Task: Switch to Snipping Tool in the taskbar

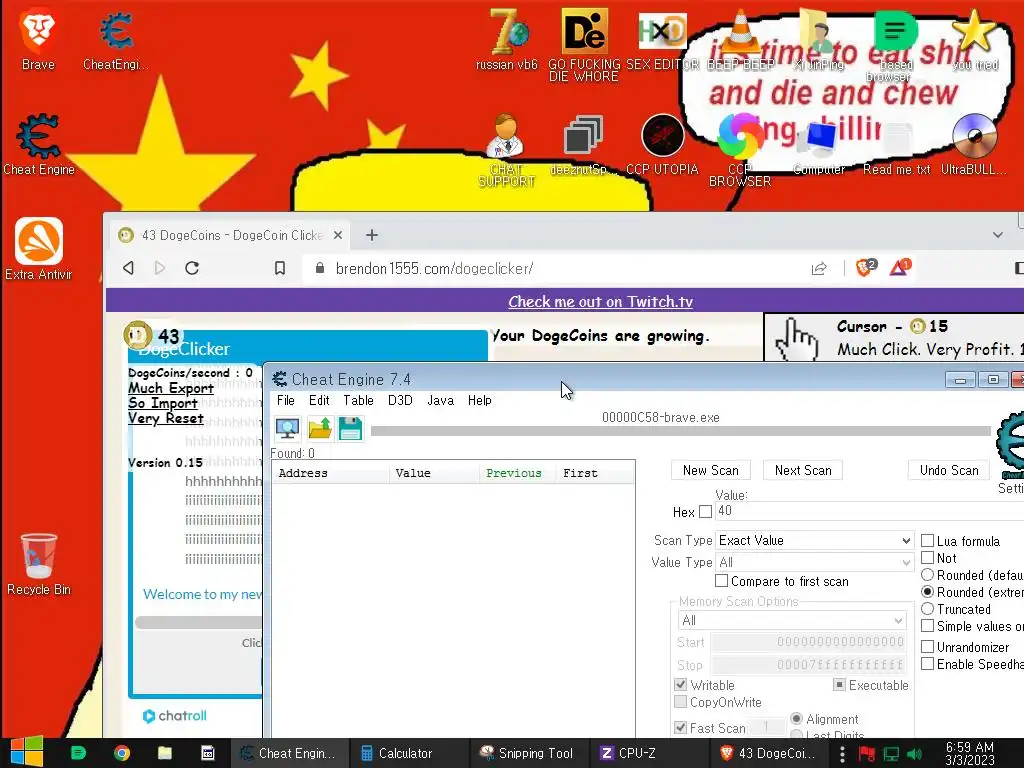Action: click(528, 753)
